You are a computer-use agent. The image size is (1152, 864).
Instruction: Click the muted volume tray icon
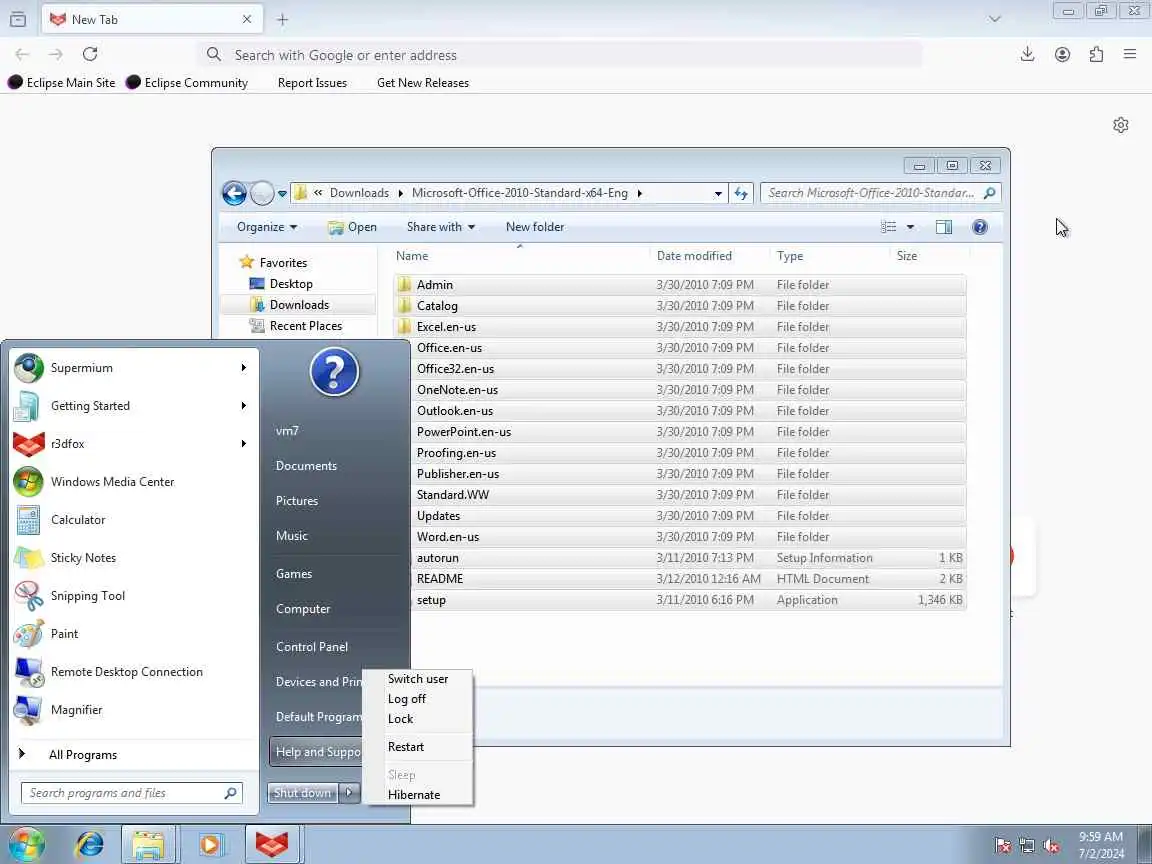(x=1051, y=846)
